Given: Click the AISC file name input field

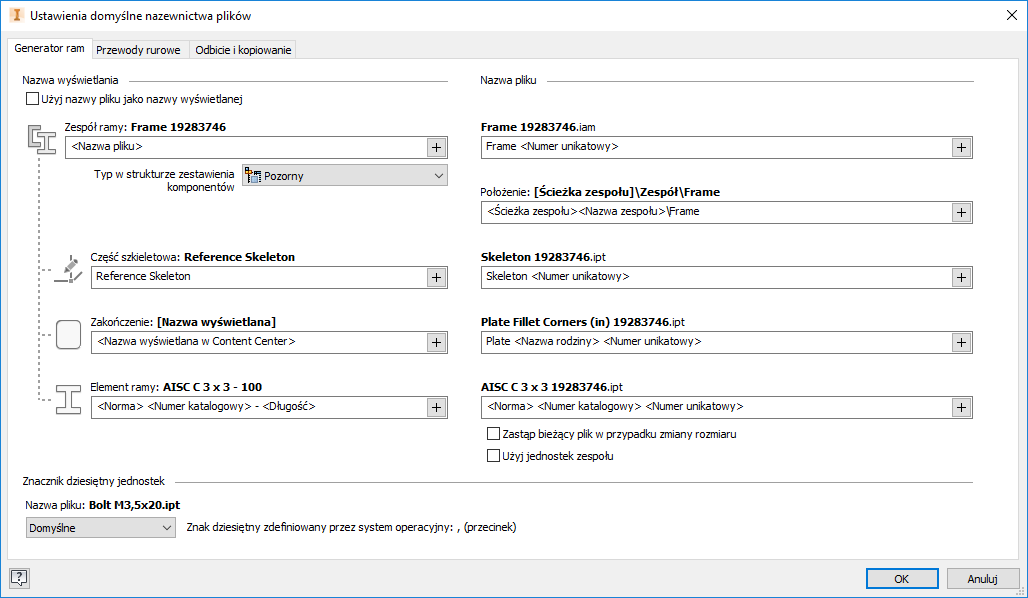Looking at the screenshot, I should pos(714,407).
